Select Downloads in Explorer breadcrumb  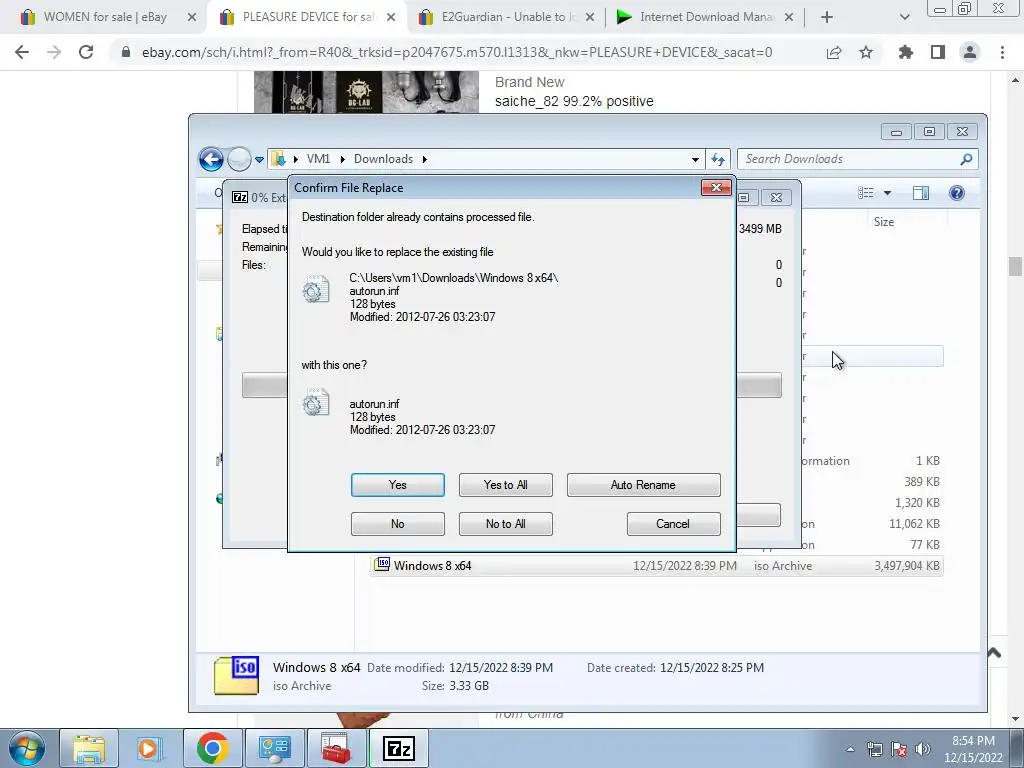(383, 159)
